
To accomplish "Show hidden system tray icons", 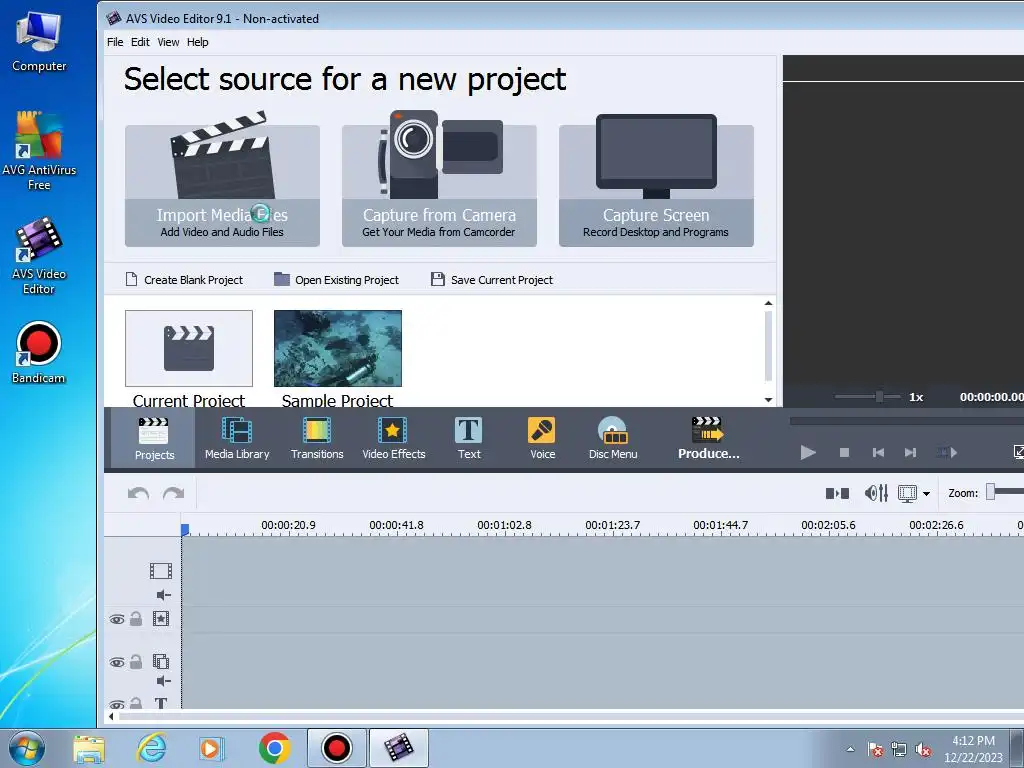I will 850,749.
